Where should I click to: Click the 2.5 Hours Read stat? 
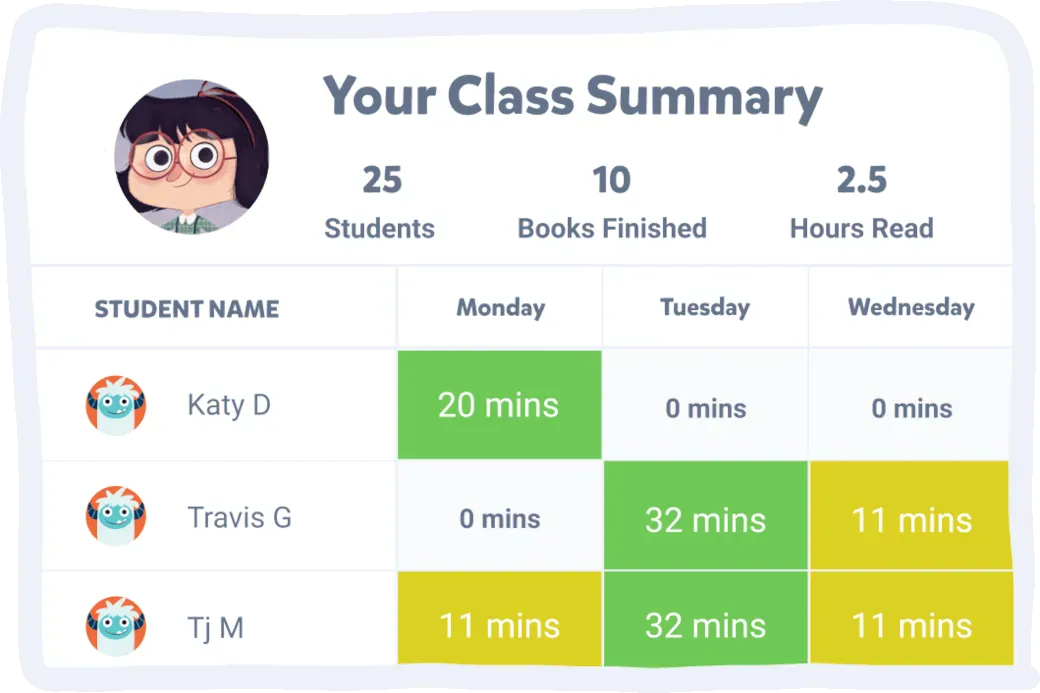[x=861, y=203]
